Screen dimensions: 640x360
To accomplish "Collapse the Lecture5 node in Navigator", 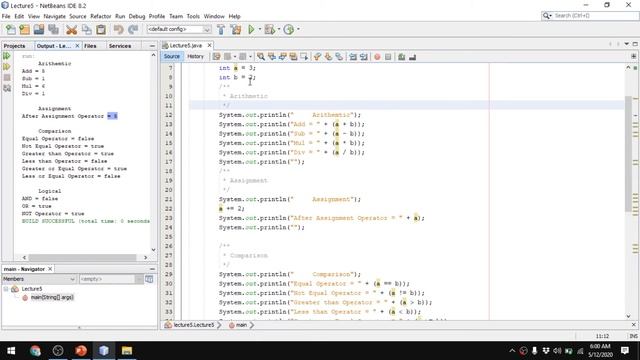I will [x=6, y=289].
